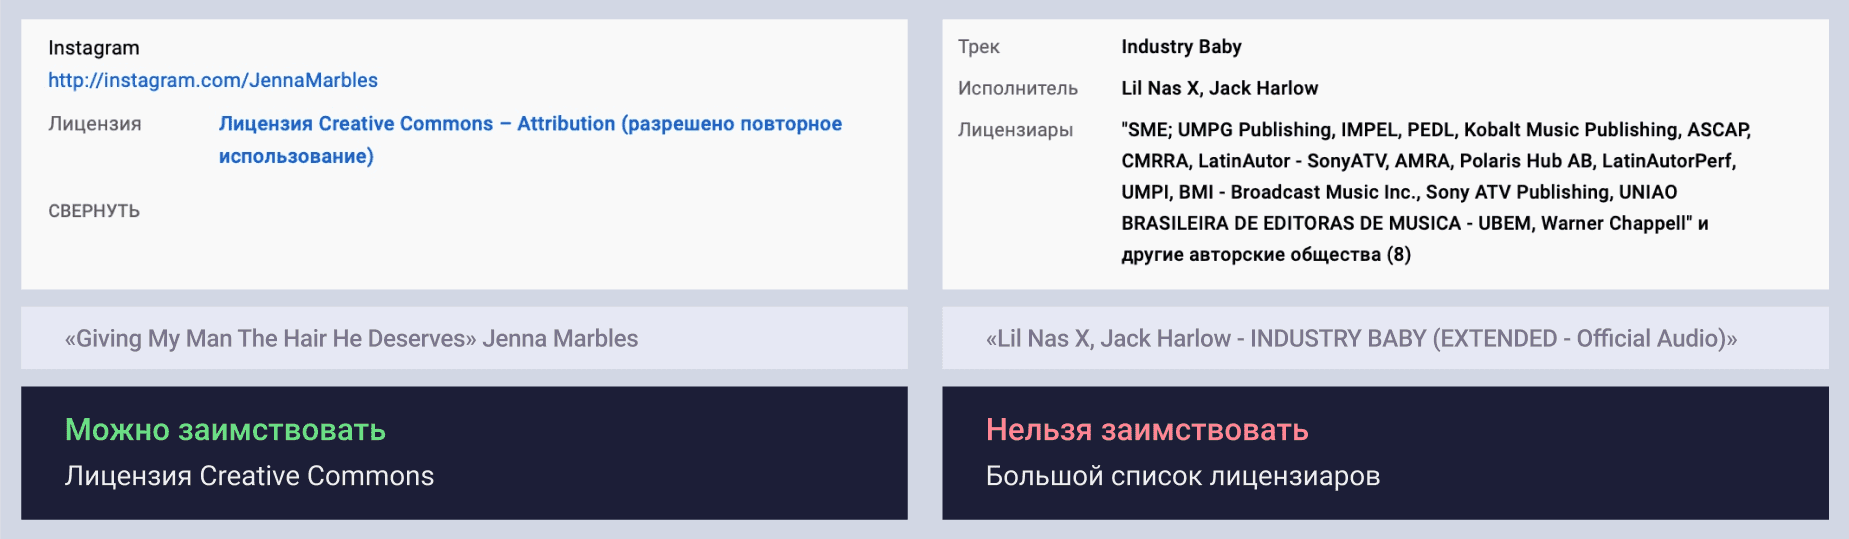Image resolution: width=1849 pixels, height=539 pixels.
Task: Select the Industry Baby track title
Action: 1181,47
